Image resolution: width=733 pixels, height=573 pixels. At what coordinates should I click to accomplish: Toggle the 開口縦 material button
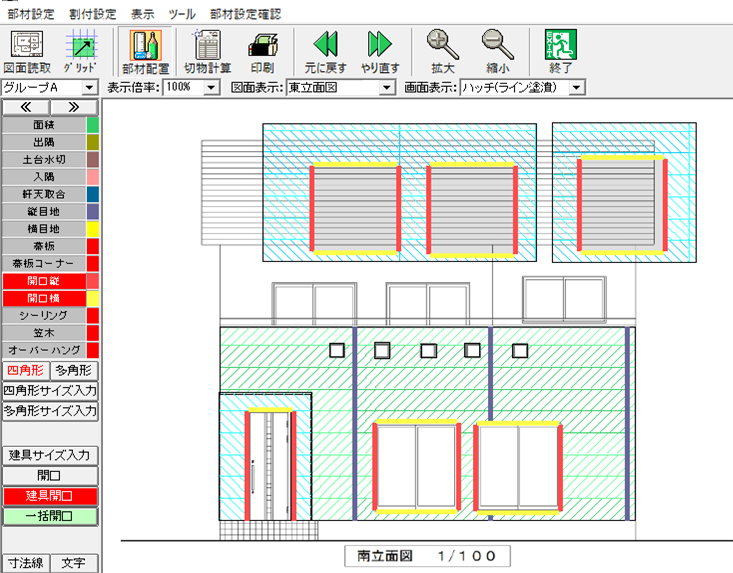tap(44, 281)
